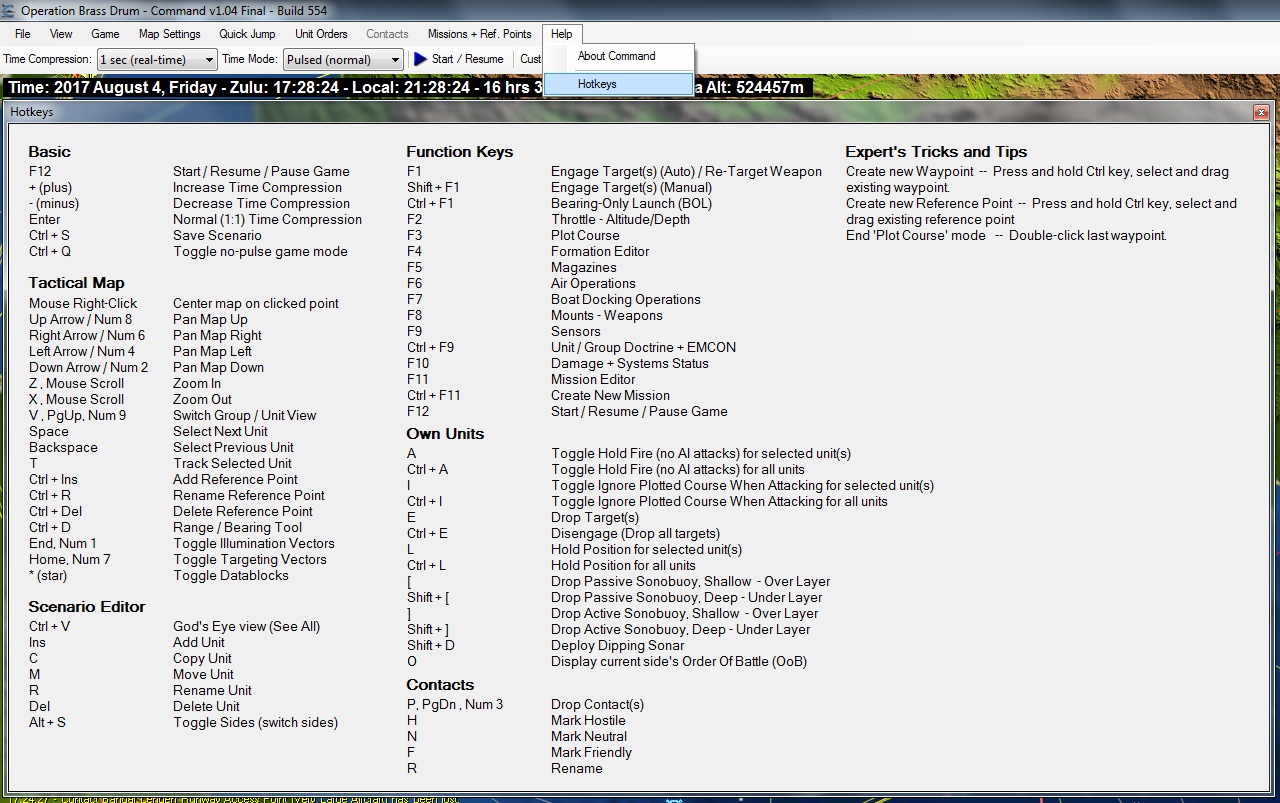Click the 'Toggle Datablocks' entry

pyautogui.click(x=230, y=575)
